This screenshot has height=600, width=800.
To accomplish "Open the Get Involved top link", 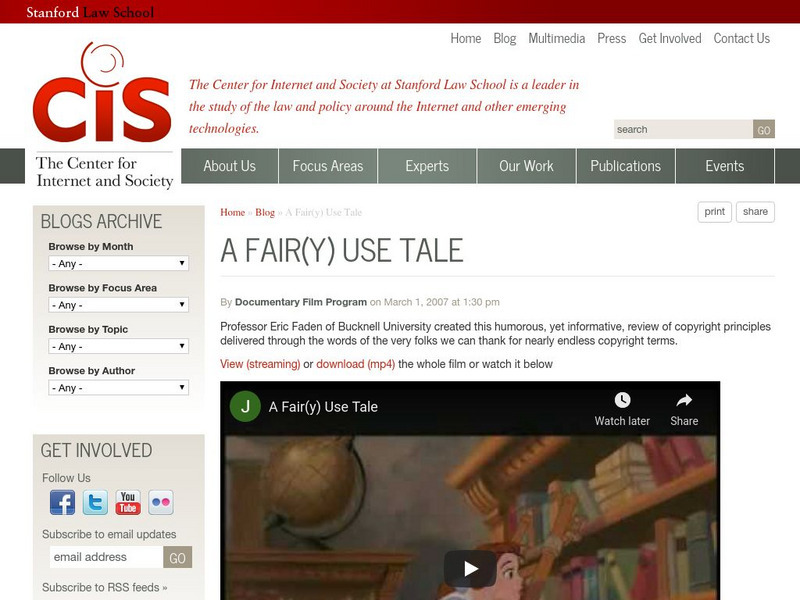I will tap(670, 38).
